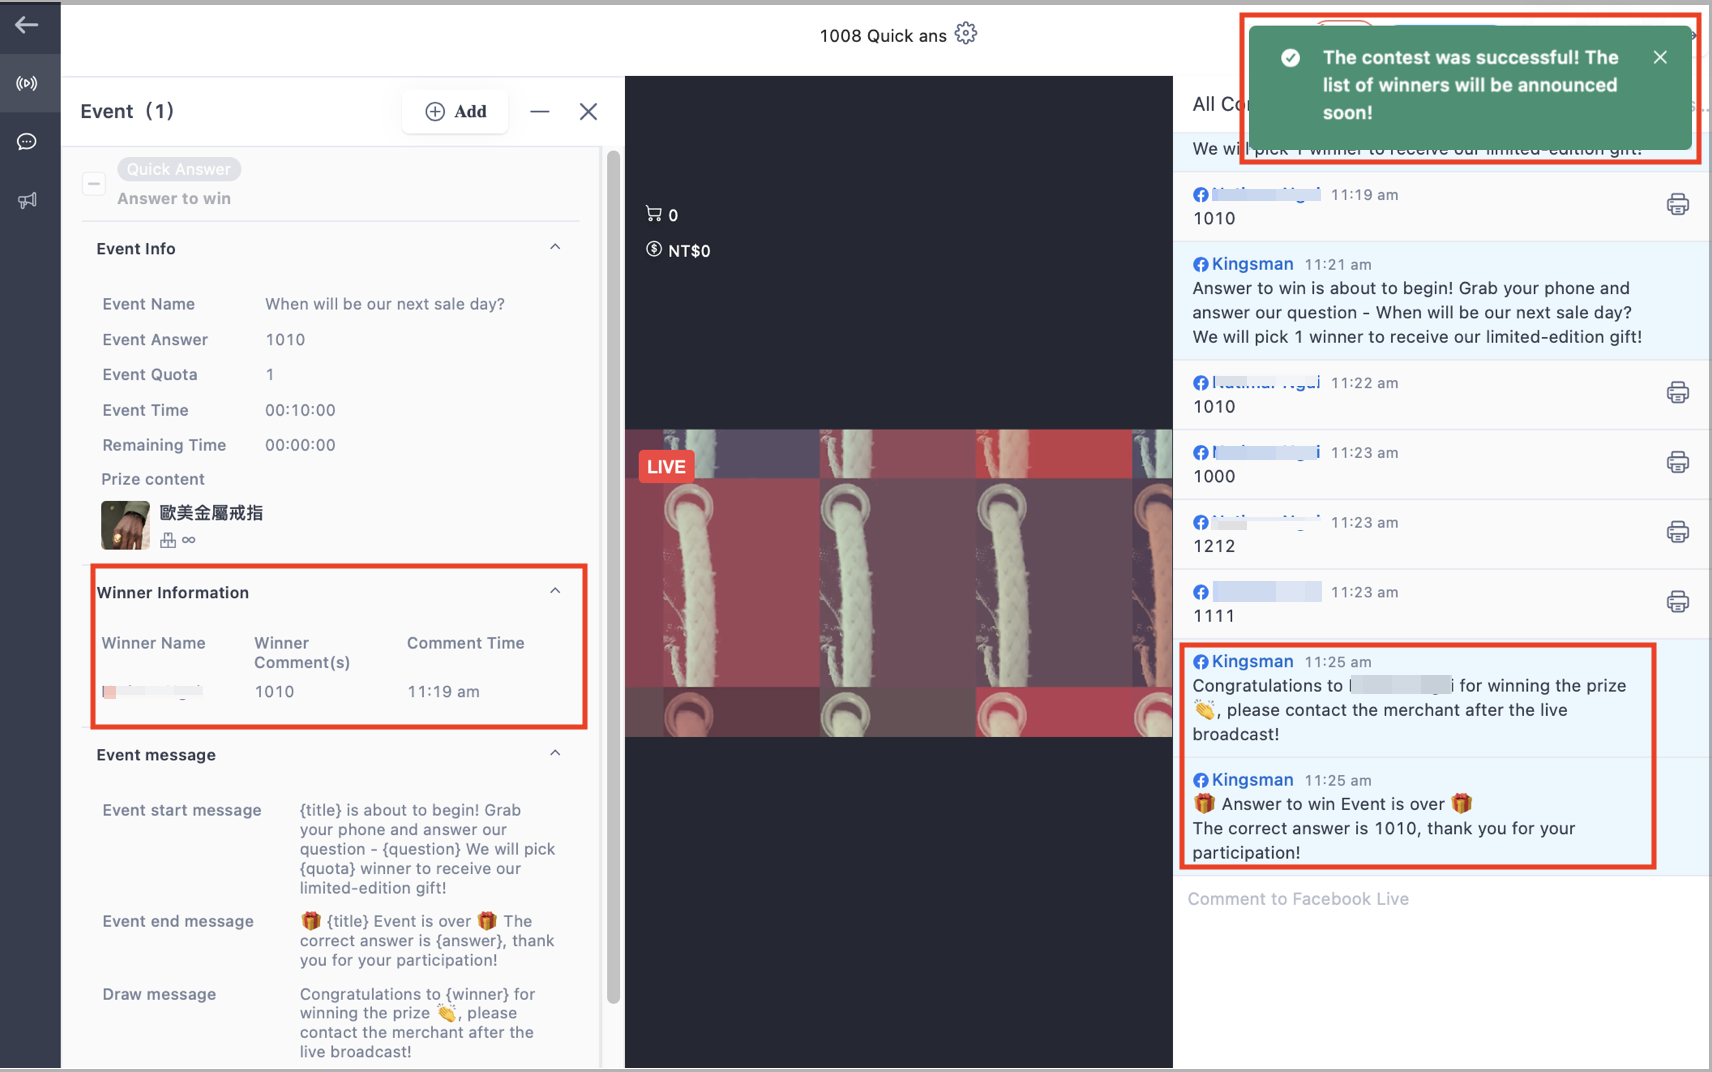Click the LIVE badge on video
This screenshot has height=1072, width=1712.
pos(666,467)
